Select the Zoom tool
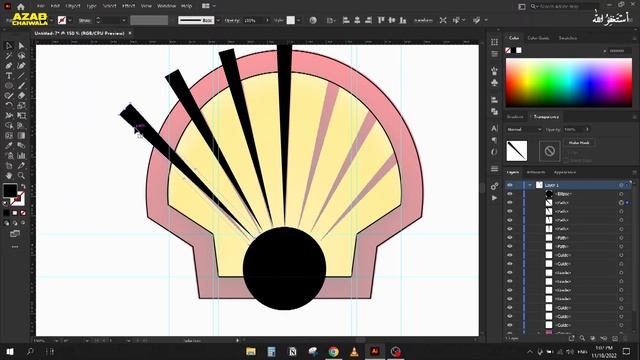The width and height of the screenshot is (640, 360). coord(21,176)
